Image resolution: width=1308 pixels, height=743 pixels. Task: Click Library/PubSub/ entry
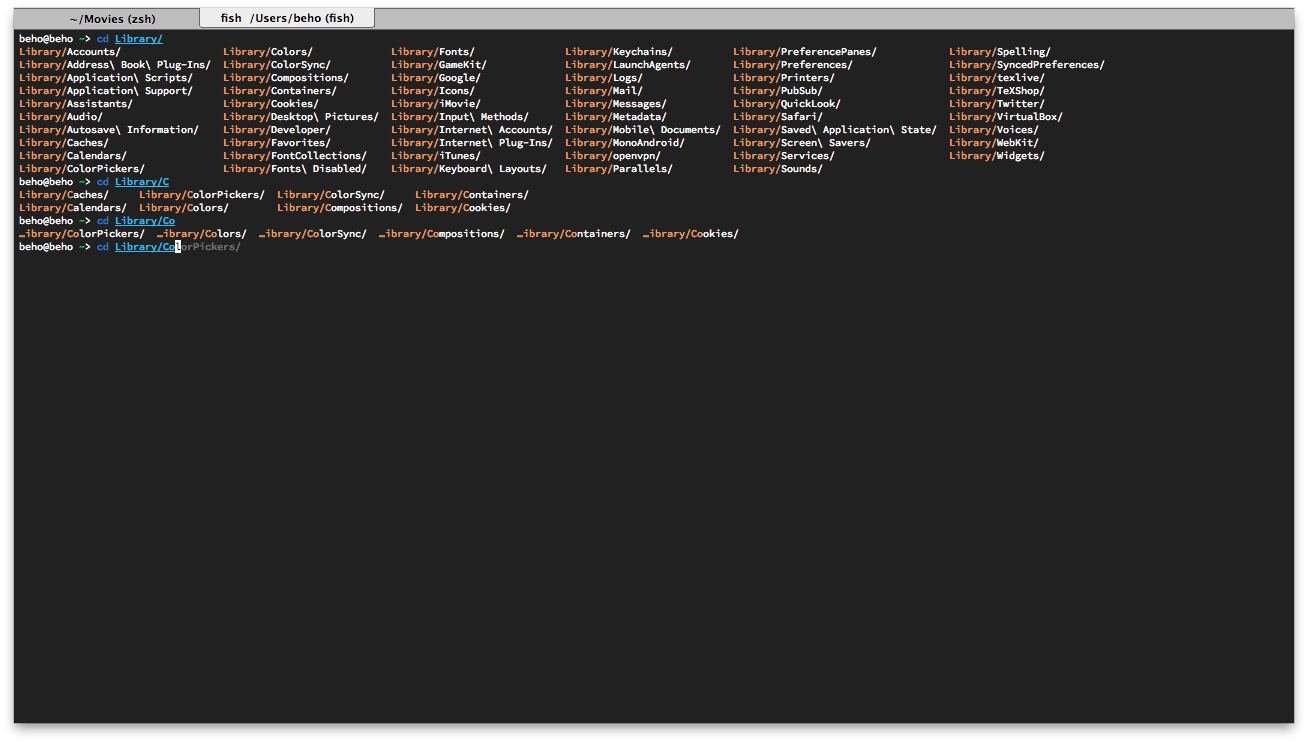point(778,91)
